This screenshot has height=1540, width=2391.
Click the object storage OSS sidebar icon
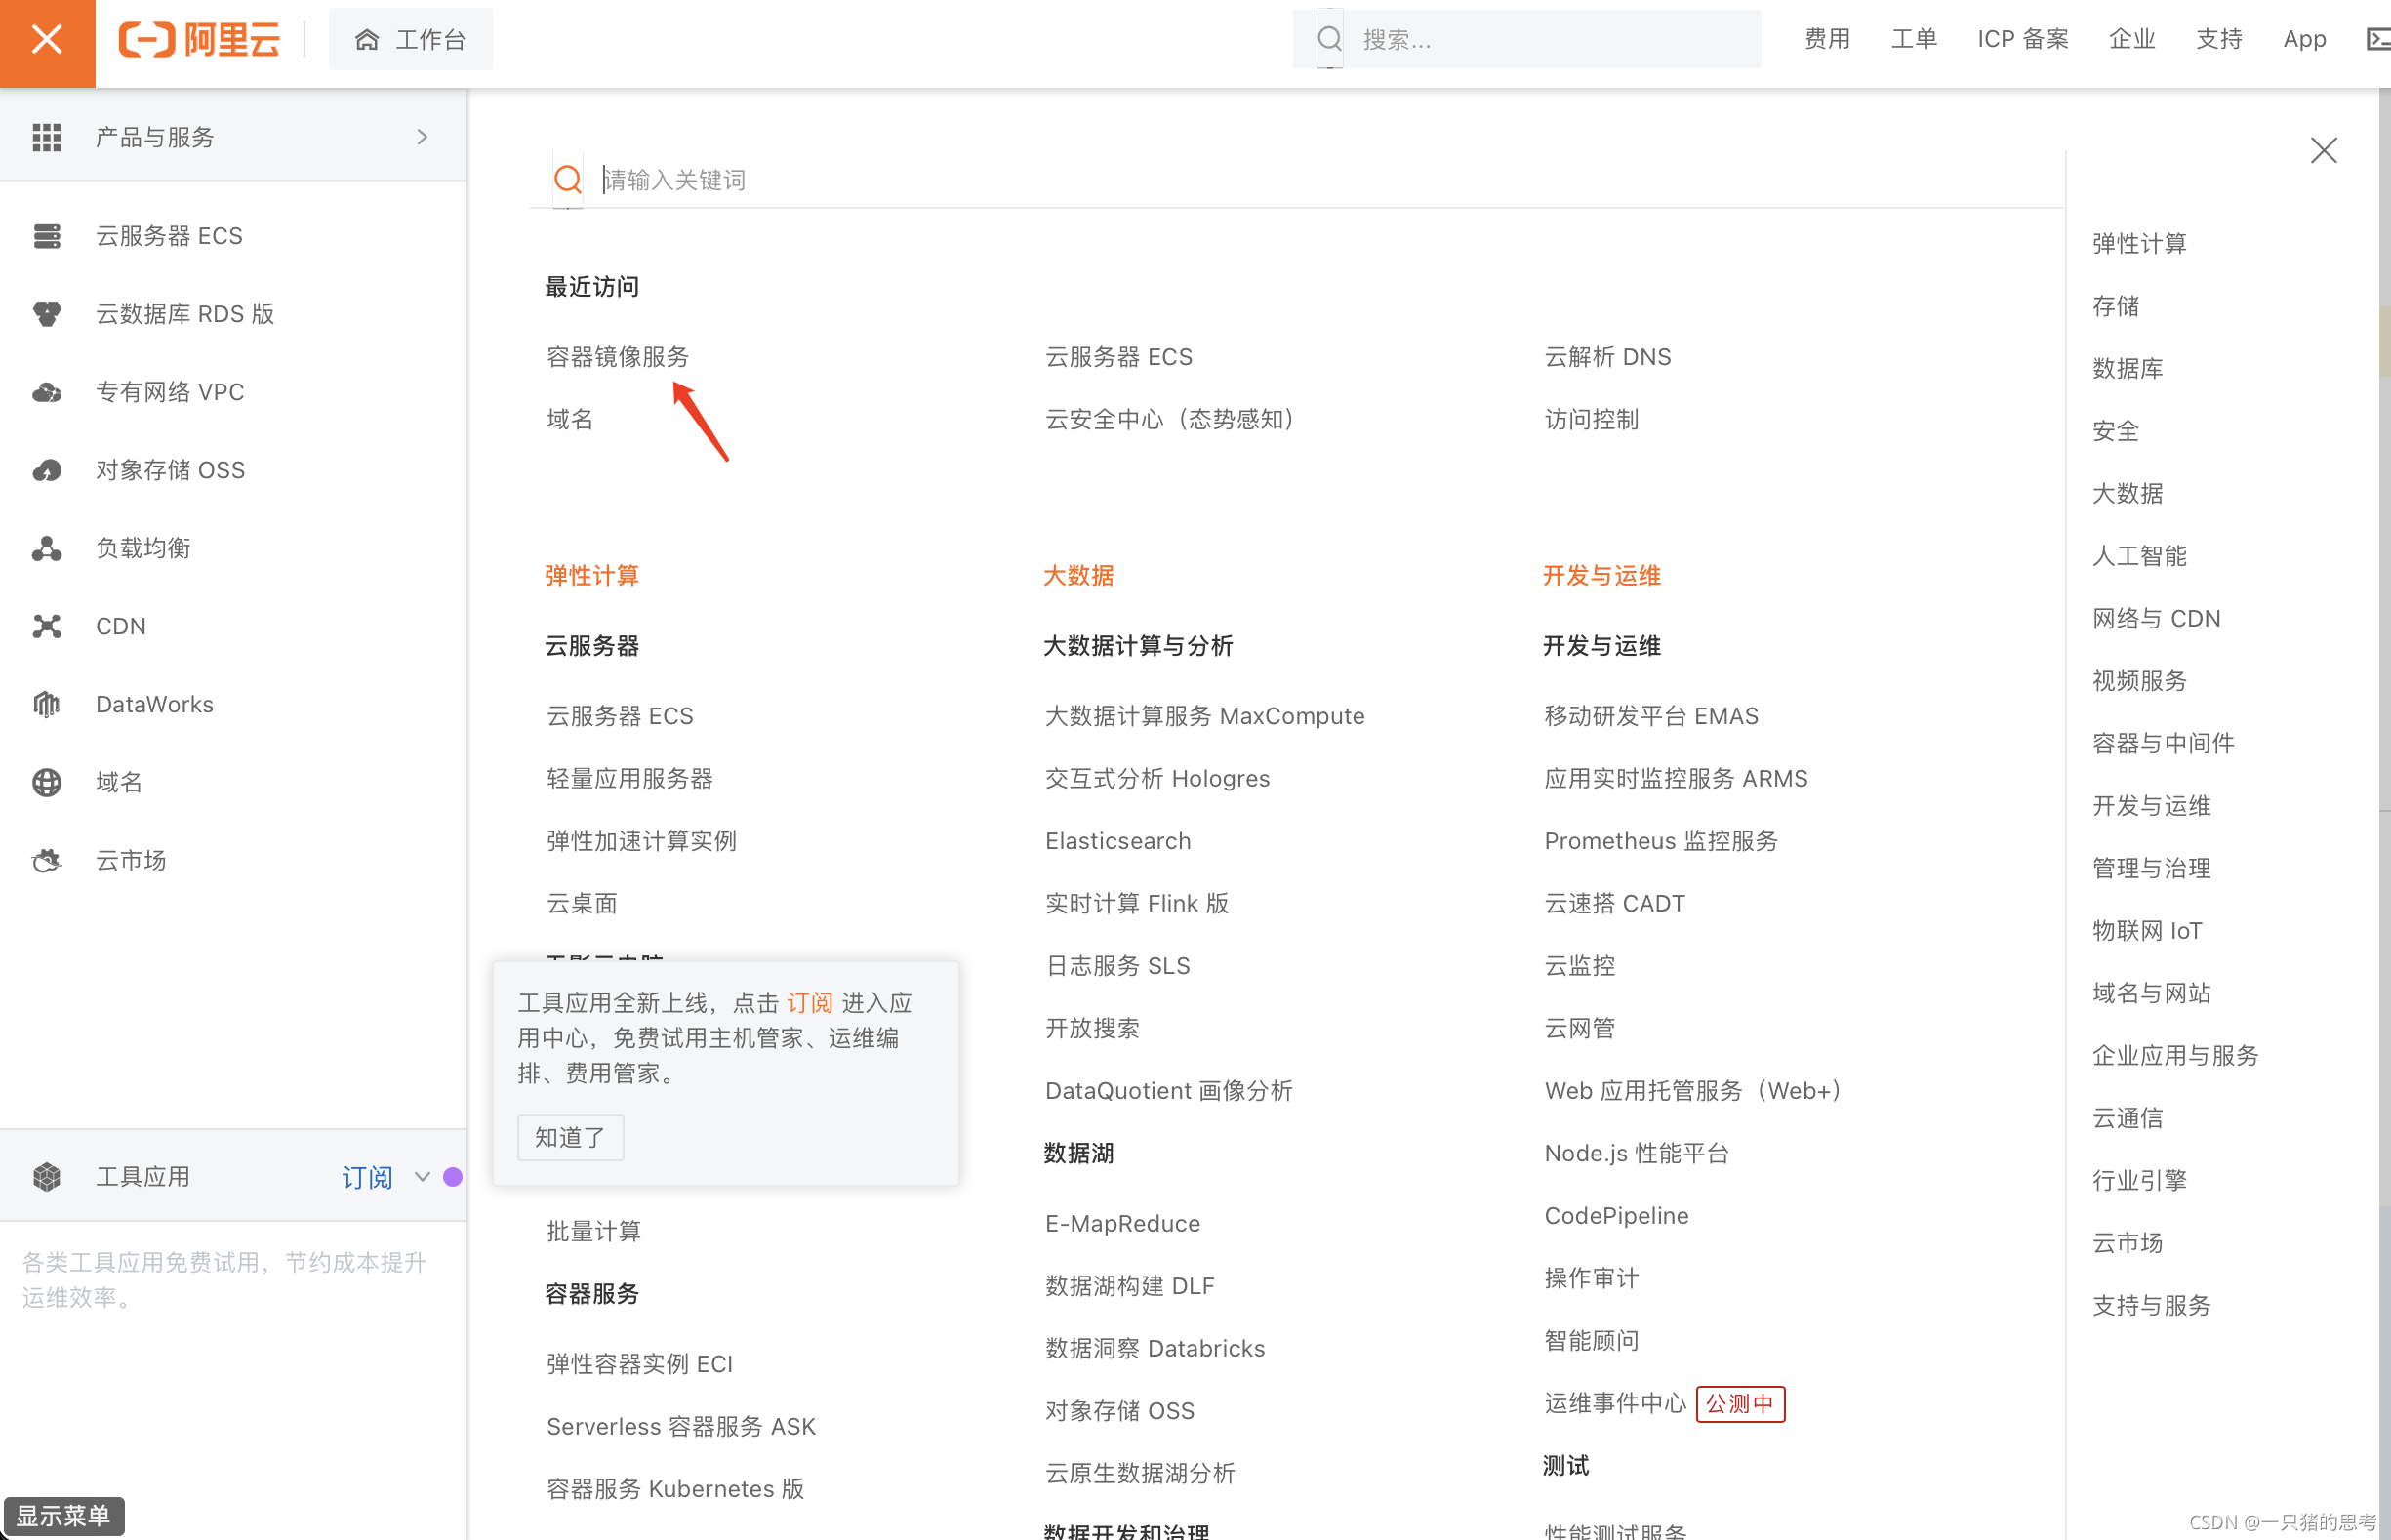coord(47,470)
